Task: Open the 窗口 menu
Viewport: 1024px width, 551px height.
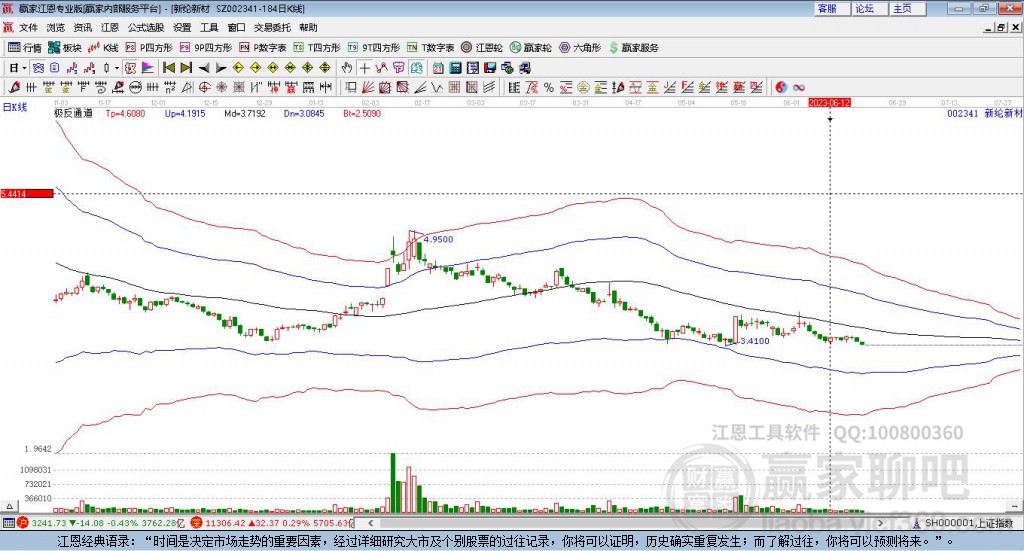Action: 236,27
